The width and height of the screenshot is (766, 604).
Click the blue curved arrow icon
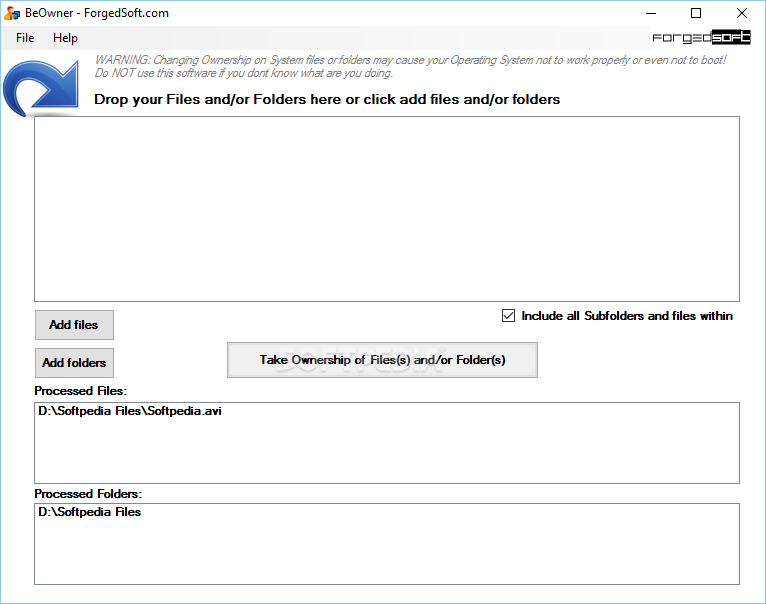42,87
